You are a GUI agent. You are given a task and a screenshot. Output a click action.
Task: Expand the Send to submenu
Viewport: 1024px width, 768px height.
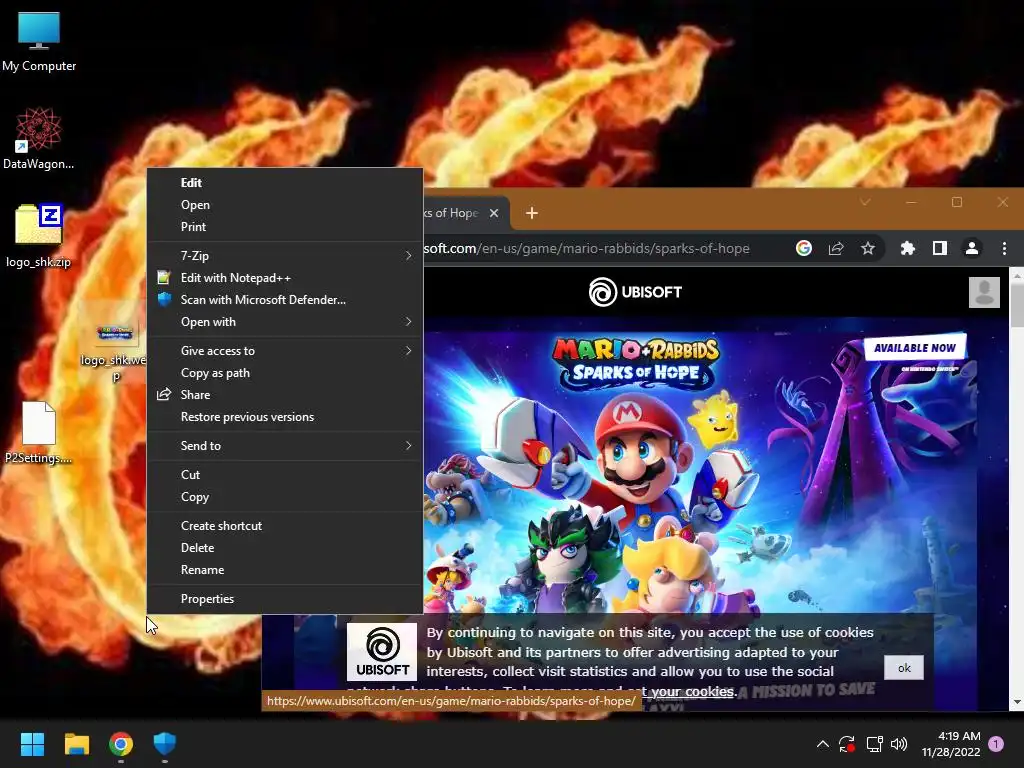pyautogui.click(x=285, y=445)
